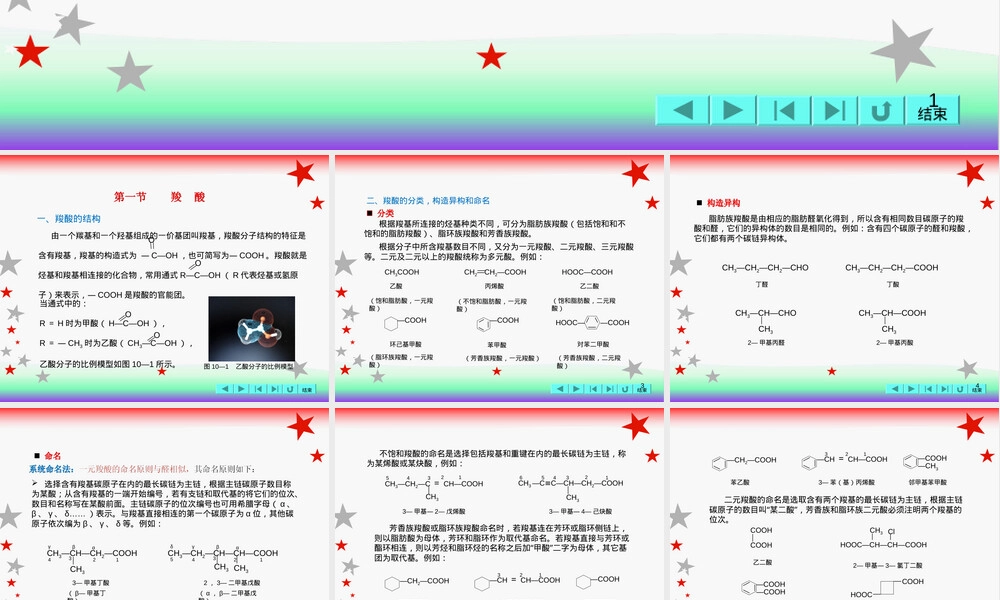Image resolution: width=1000 pixels, height=600 pixels.
Task: Click heading 一、羧酸的结构
Action: tap(68, 219)
